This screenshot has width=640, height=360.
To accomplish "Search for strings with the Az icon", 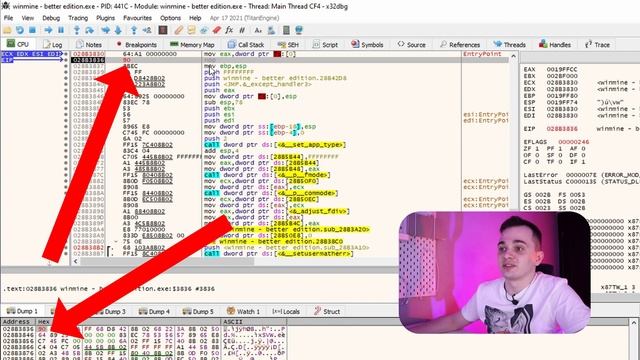I will point(258,30).
